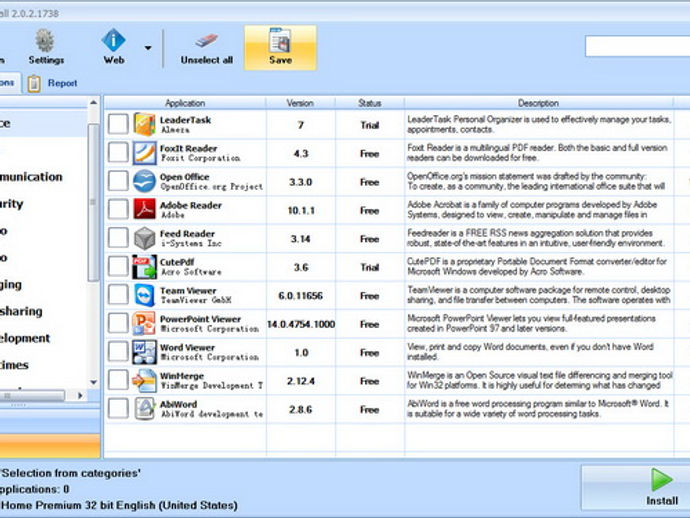
Task: Click the 'Selection from categories' status text
Action: point(70,474)
